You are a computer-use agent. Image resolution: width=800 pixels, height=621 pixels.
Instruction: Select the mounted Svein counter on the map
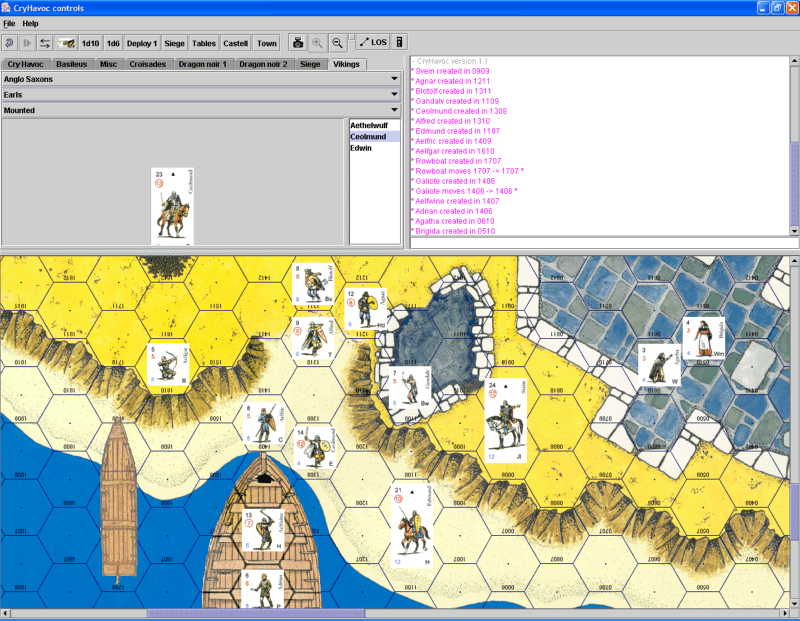click(x=506, y=420)
